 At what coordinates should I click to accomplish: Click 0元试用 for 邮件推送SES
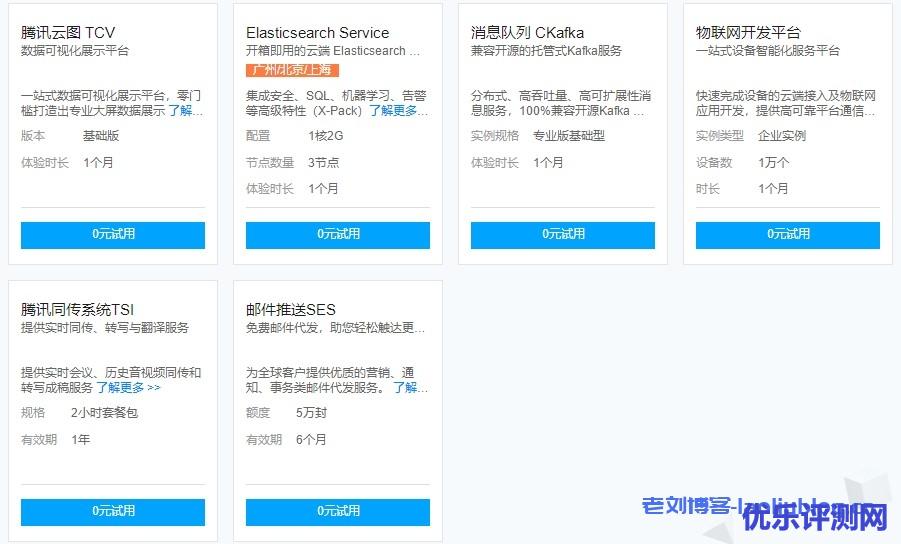coord(338,511)
